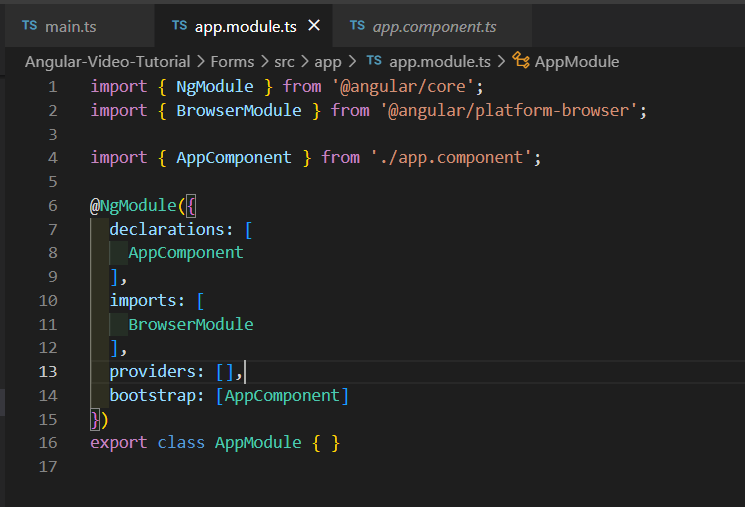Open Angular-Video-Tutorial in the breadcrumb
Image resolution: width=745 pixels, height=507 pixels.
[x=107, y=62]
